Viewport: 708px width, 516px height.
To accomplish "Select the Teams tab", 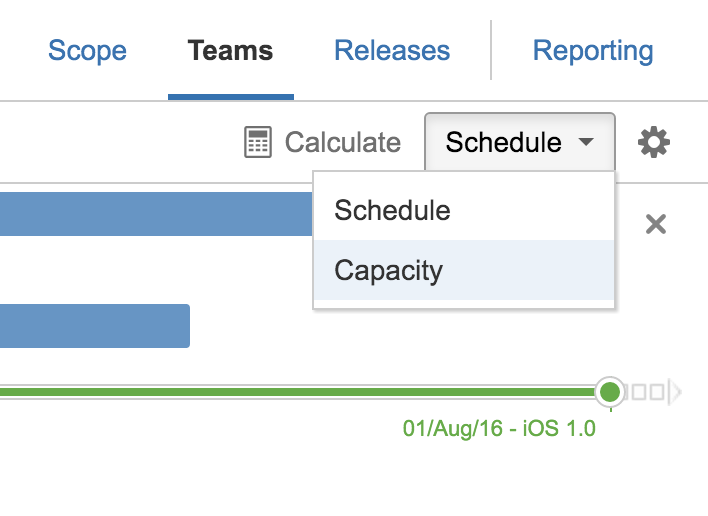I will pos(230,50).
